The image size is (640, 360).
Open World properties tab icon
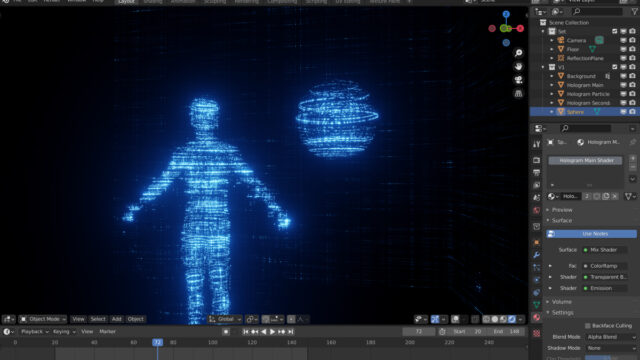coord(536,210)
